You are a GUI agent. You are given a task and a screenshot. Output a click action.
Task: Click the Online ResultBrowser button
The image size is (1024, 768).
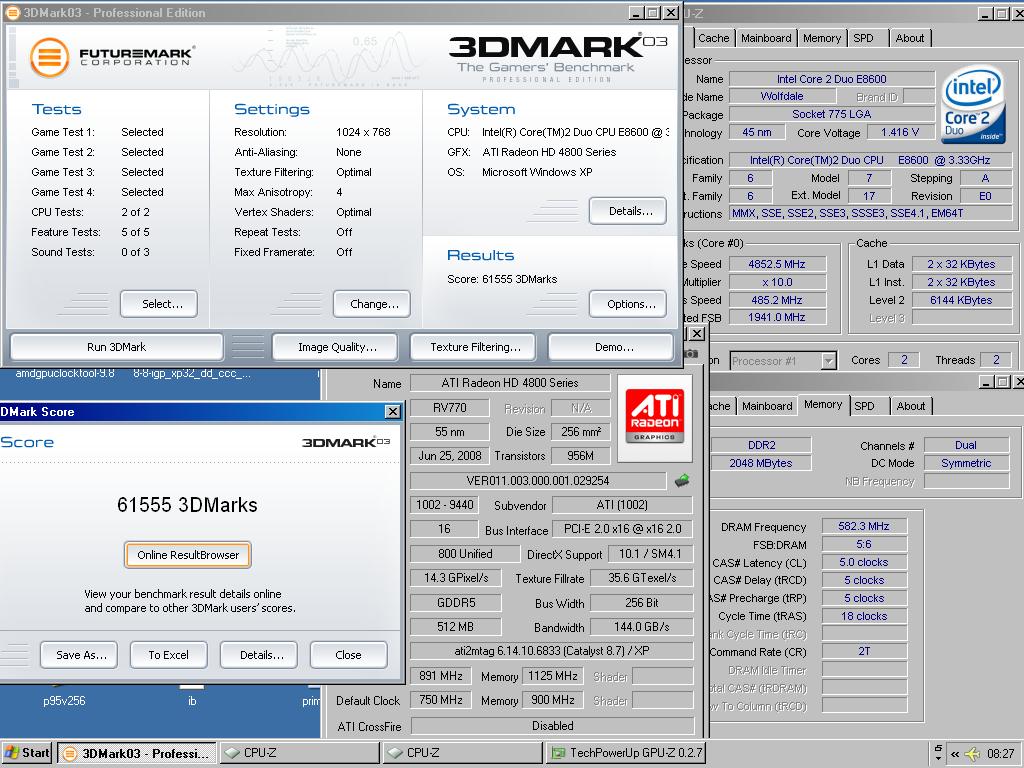click(188, 554)
